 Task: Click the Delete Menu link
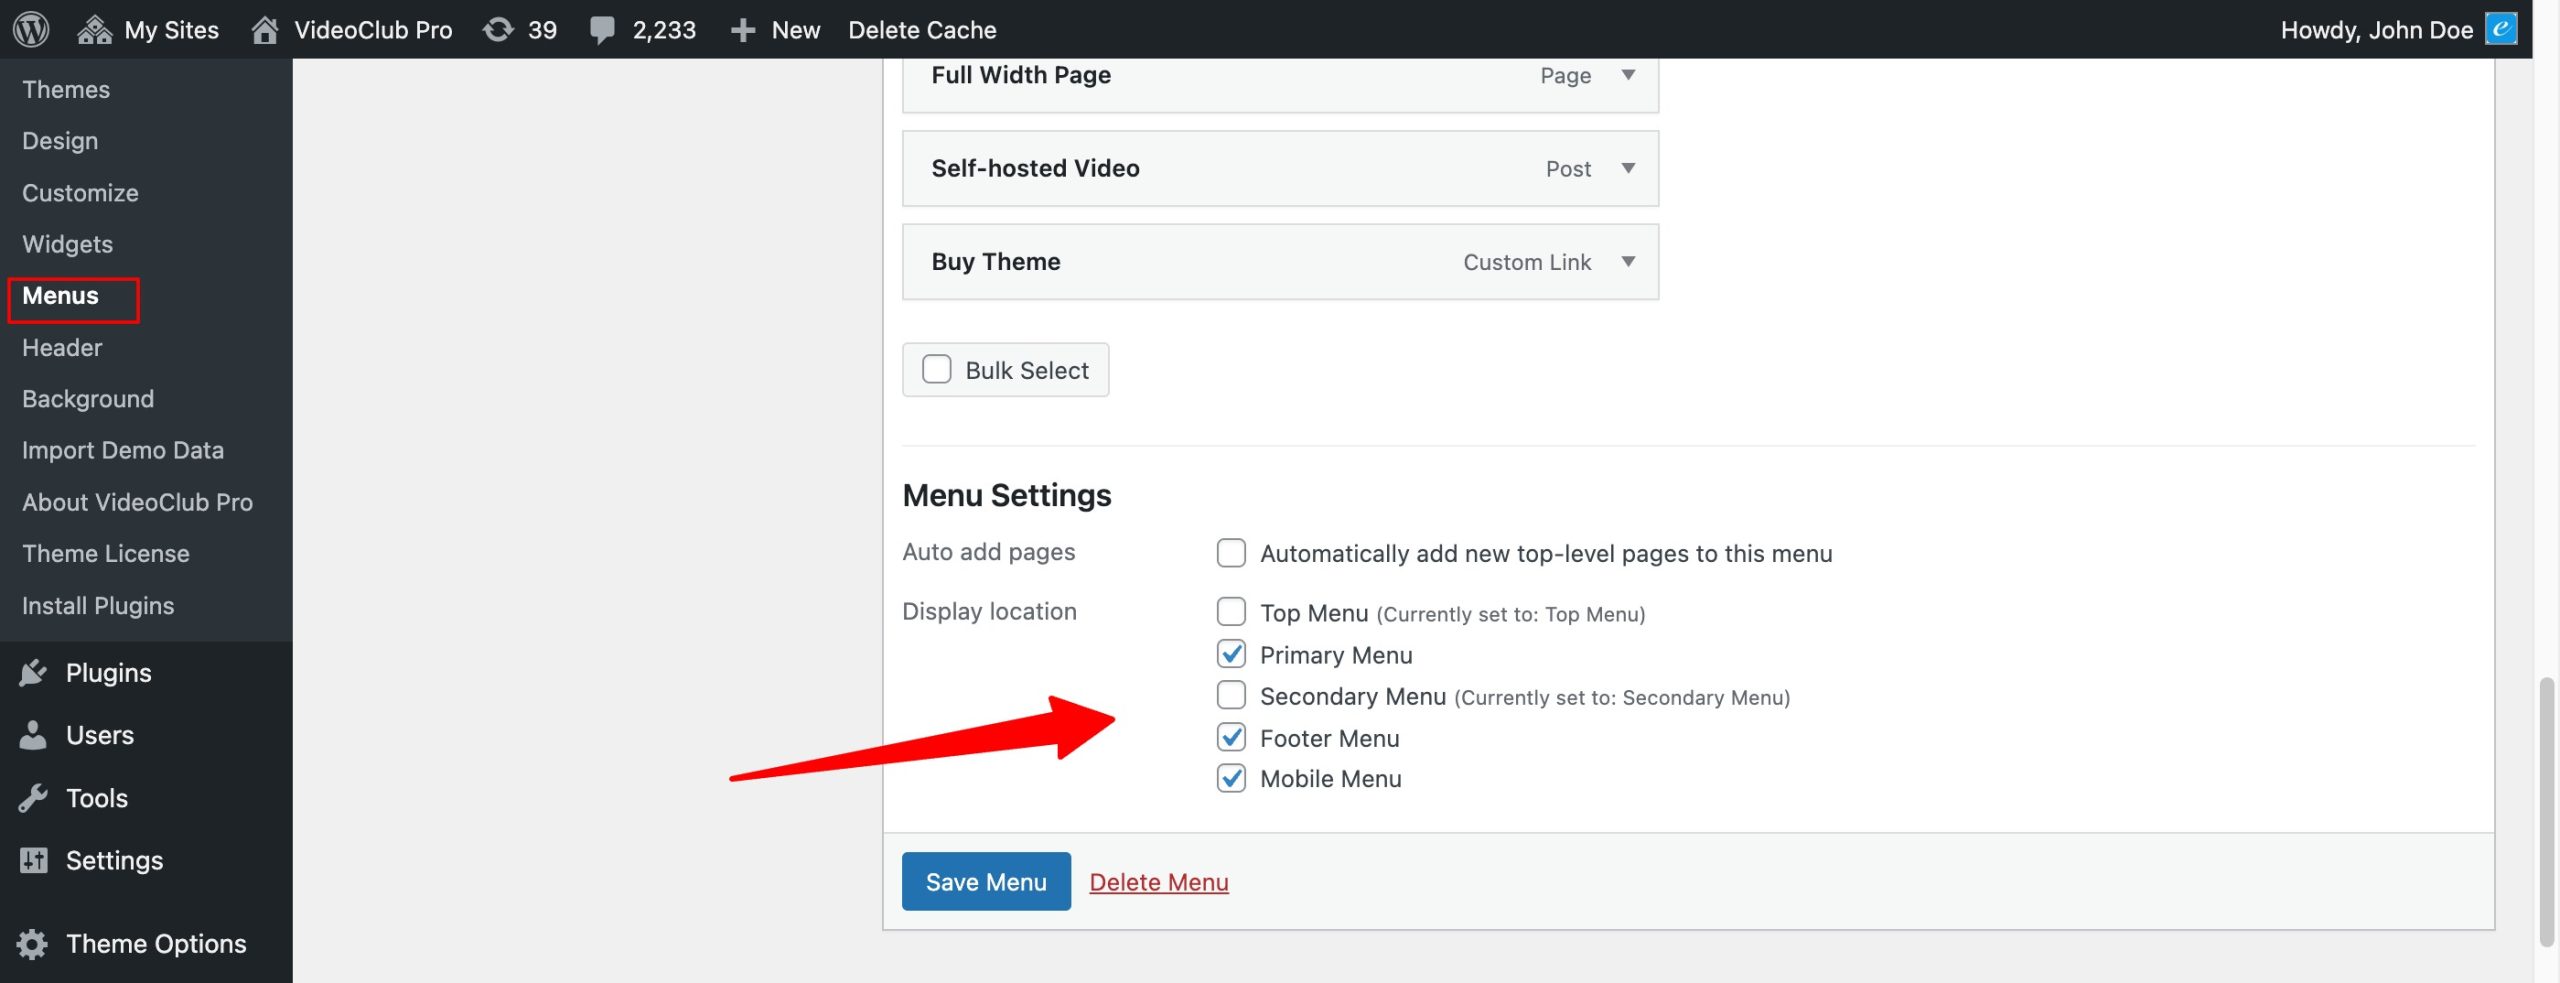click(x=1158, y=882)
